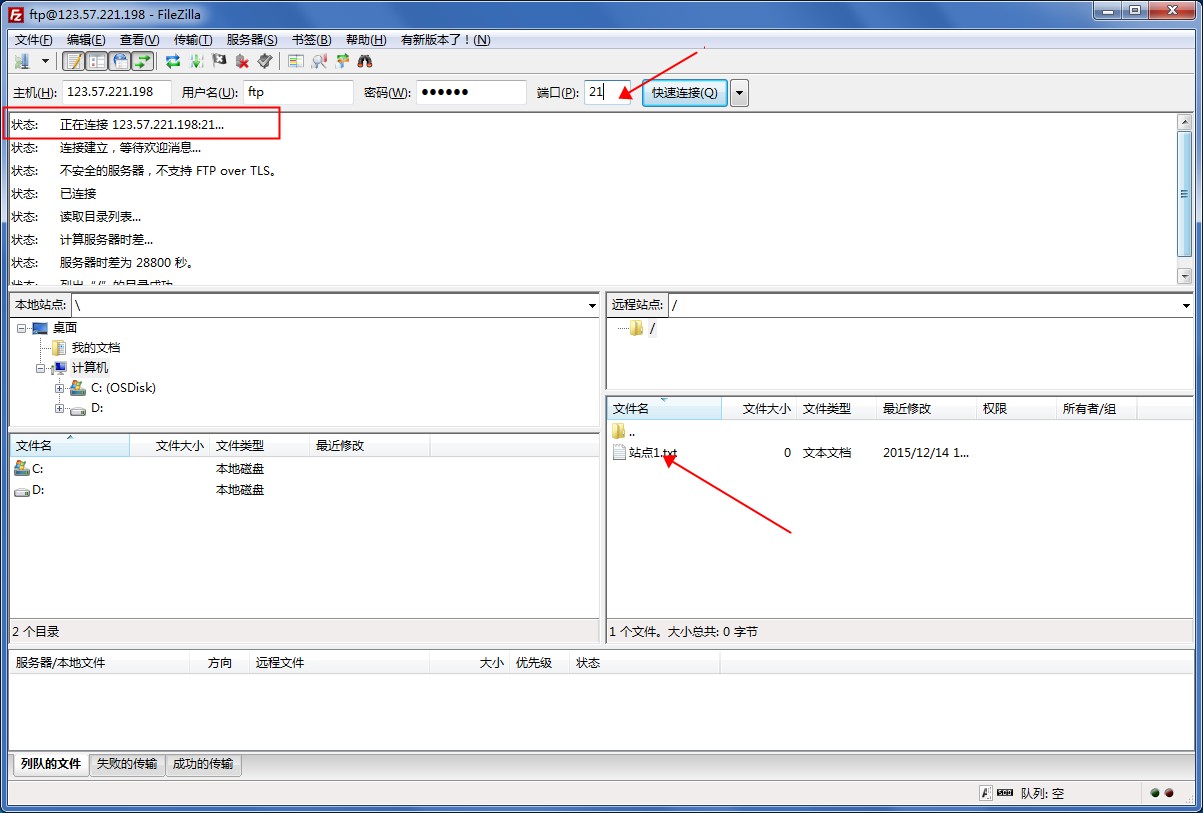Open the Site Manager icon
The height and width of the screenshot is (813, 1203).
(22, 61)
